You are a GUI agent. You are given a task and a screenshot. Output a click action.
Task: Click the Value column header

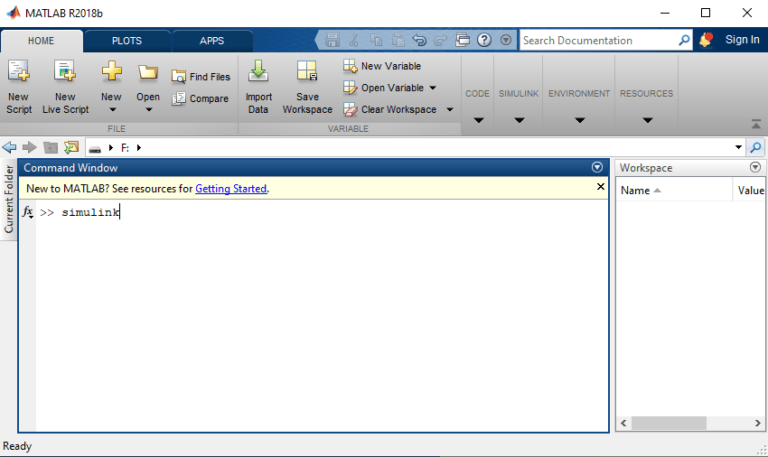pos(750,191)
